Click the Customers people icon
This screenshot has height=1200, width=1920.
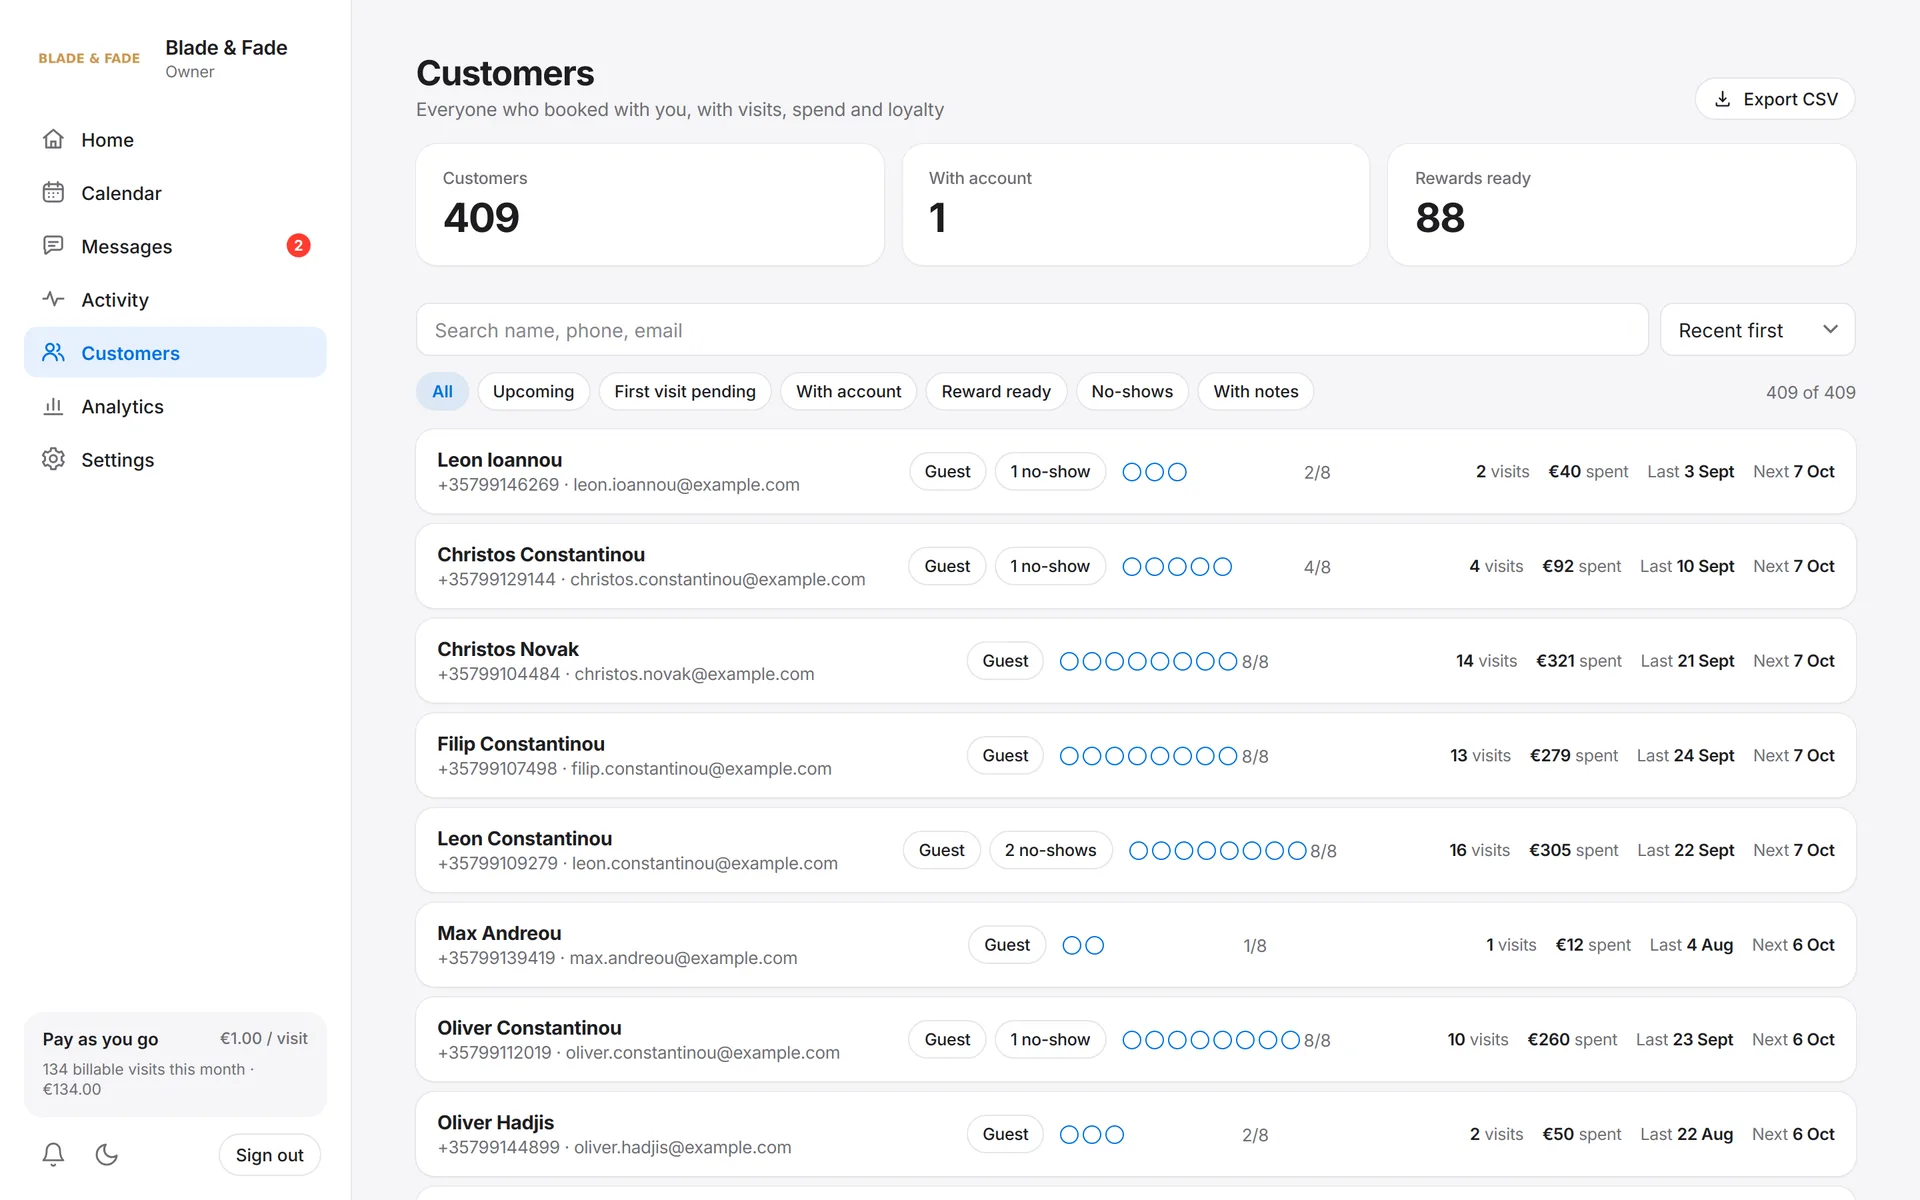tap(53, 353)
